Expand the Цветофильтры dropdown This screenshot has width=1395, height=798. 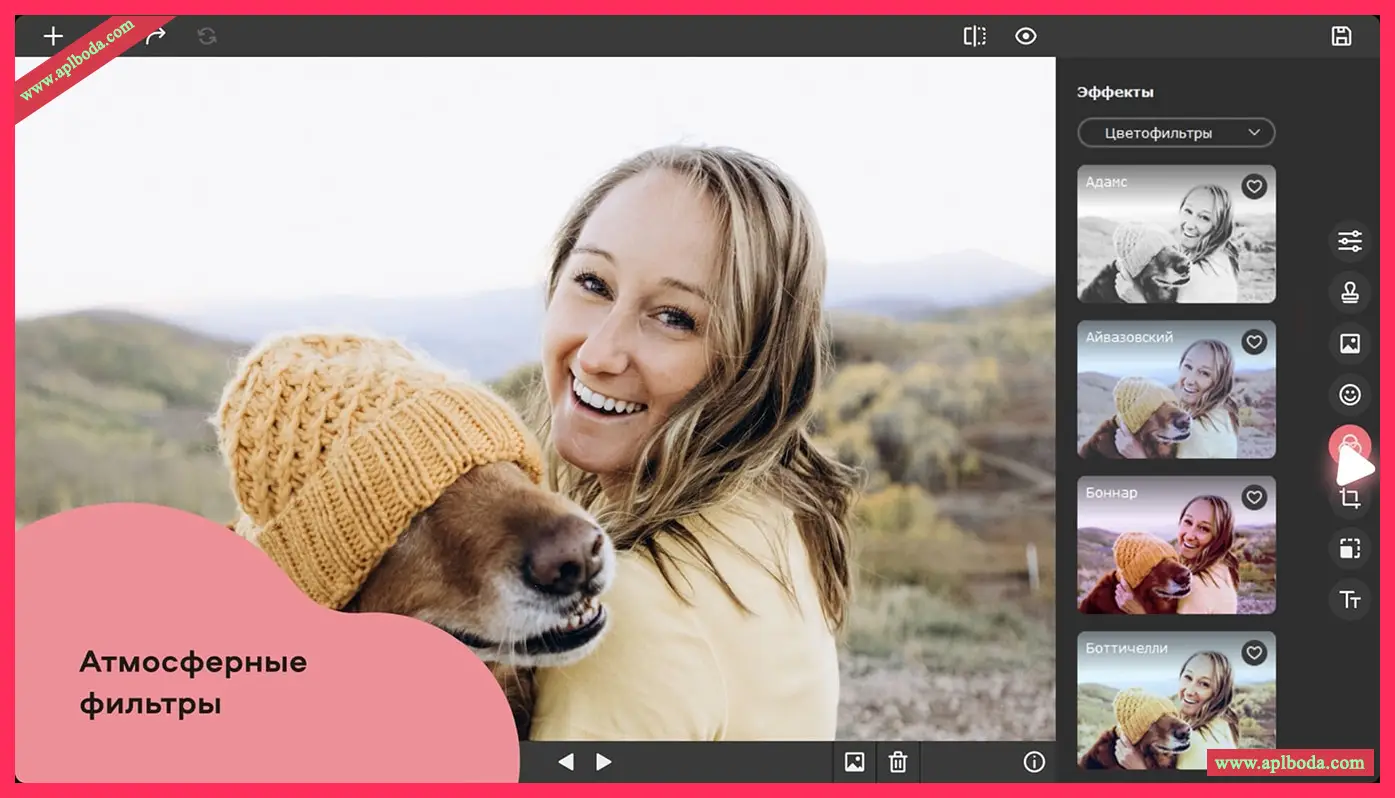pyautogui.click(x=1176, y=132)
